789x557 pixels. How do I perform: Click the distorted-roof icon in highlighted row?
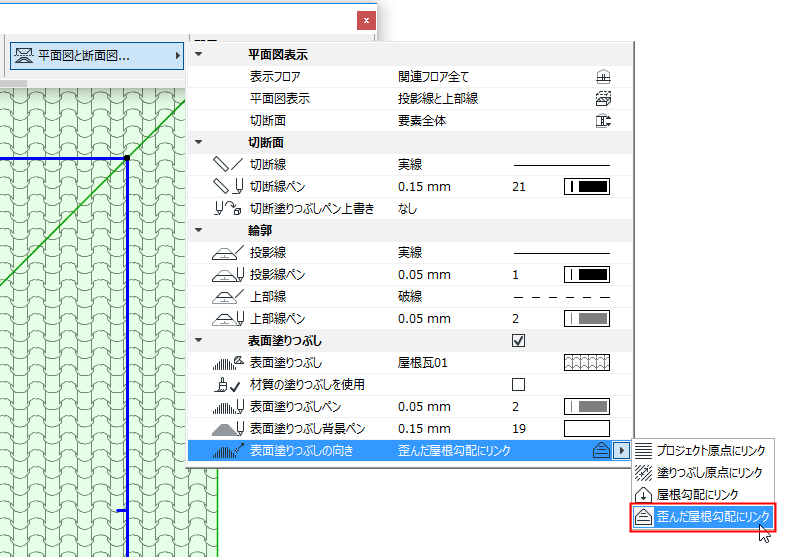(601, 450)
